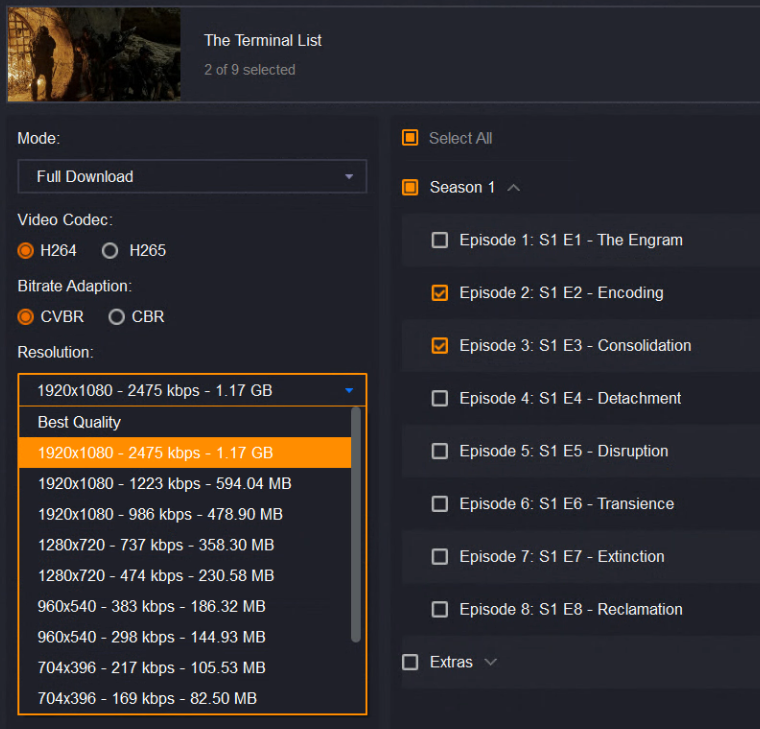Choose 960x540 383 kbps resolution option

pyautogui.click(x=151, y=606)
